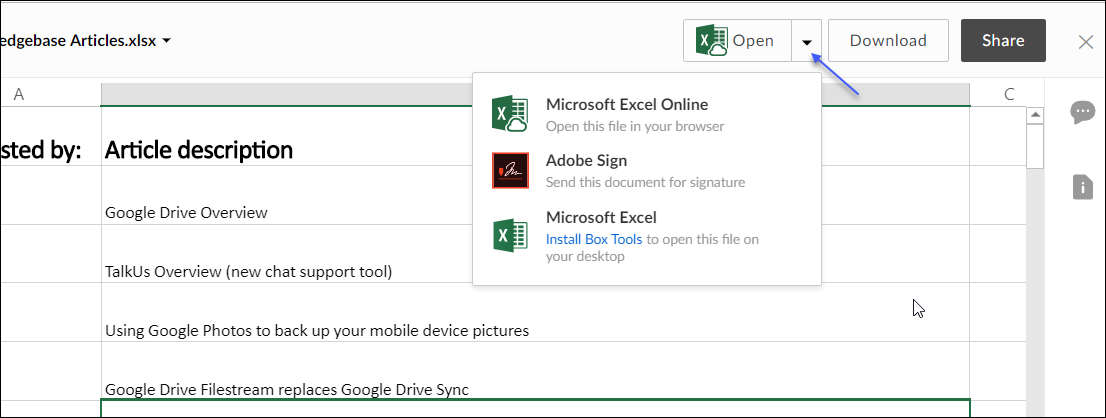1106x418 pixels.
Task: Click the Share button
Action: point(1003,41)
